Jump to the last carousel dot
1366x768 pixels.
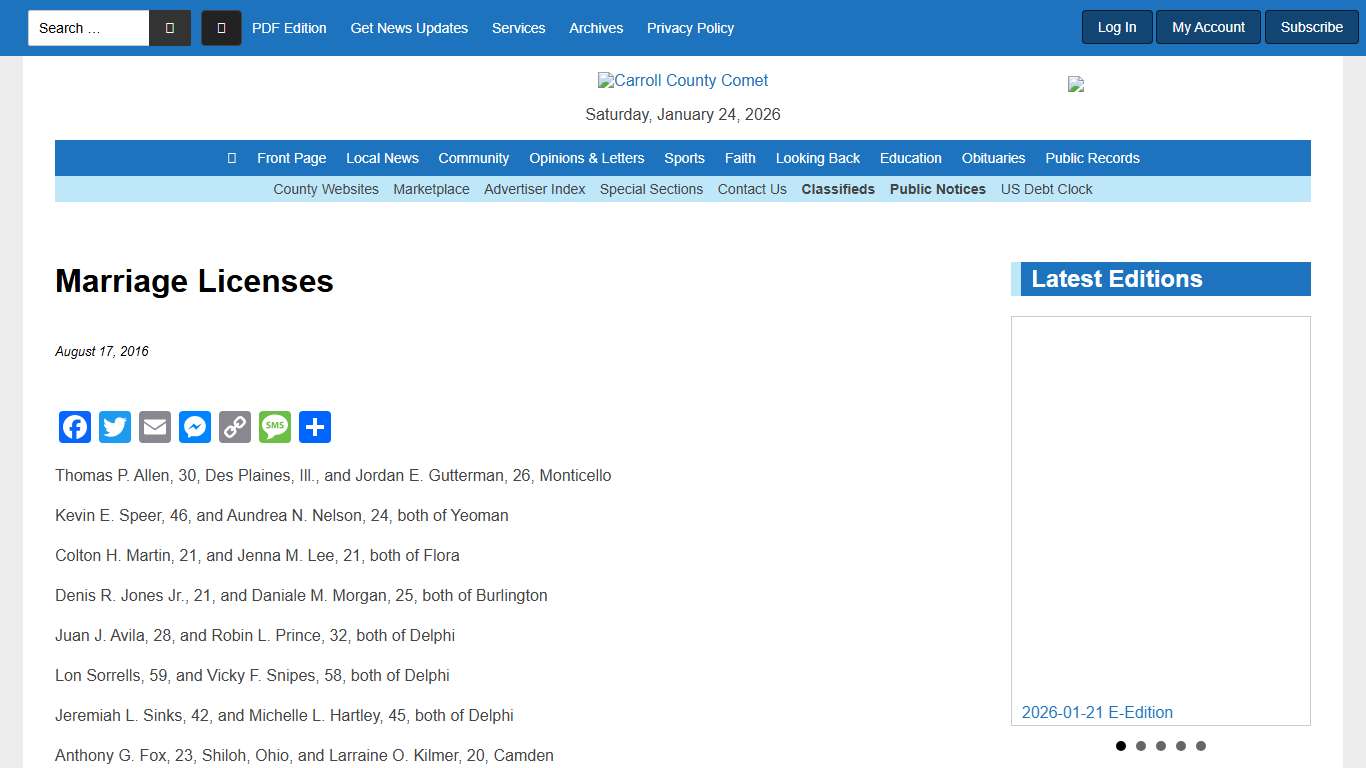(1201, 746)
